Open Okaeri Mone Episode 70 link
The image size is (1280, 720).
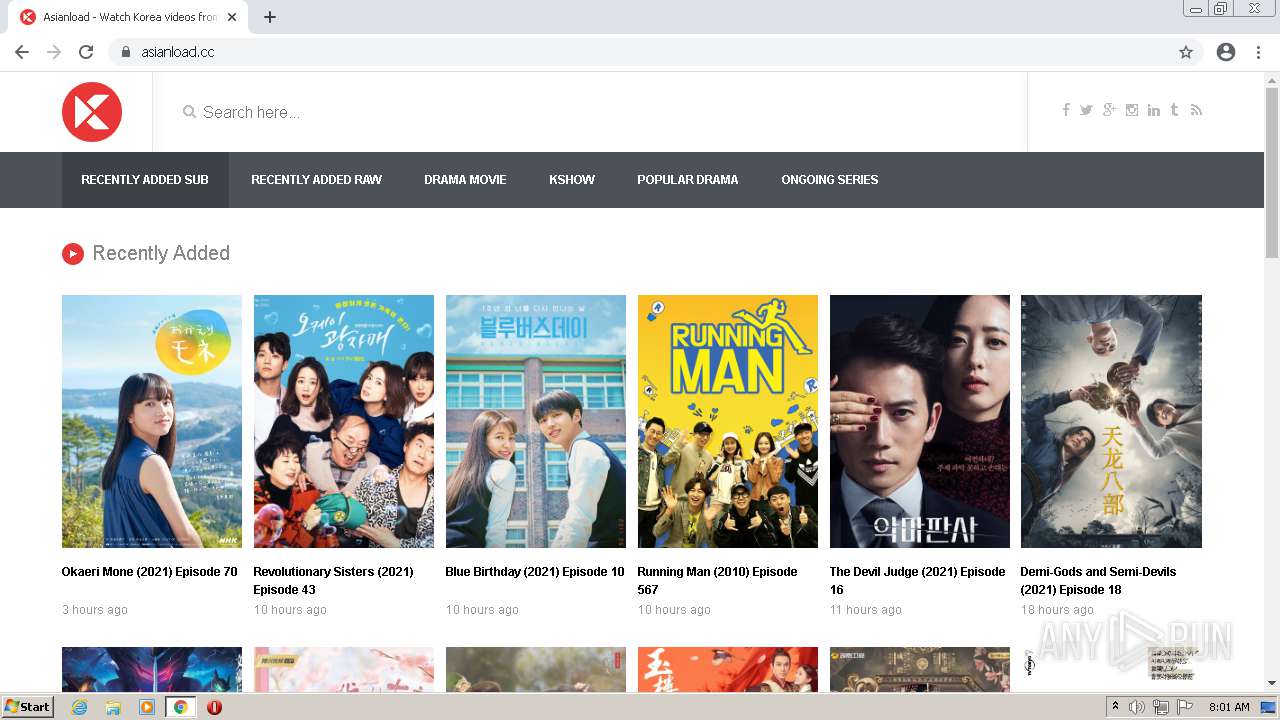150,572
